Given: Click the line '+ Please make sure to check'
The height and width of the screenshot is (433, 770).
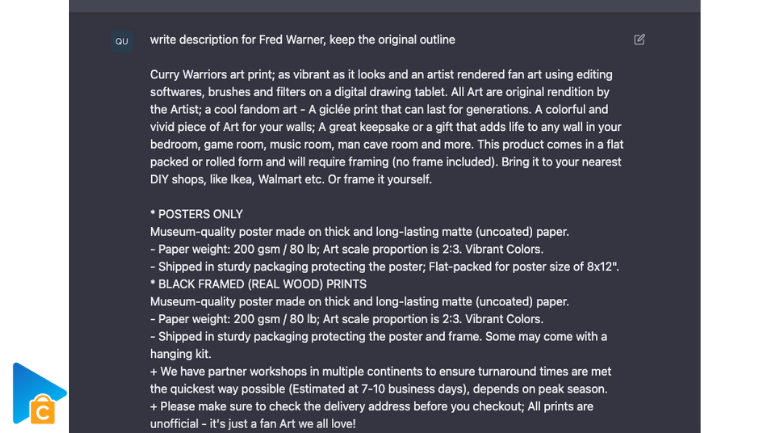Looking at the screenshot, I should pyautogui.click(x=372, y=406).
